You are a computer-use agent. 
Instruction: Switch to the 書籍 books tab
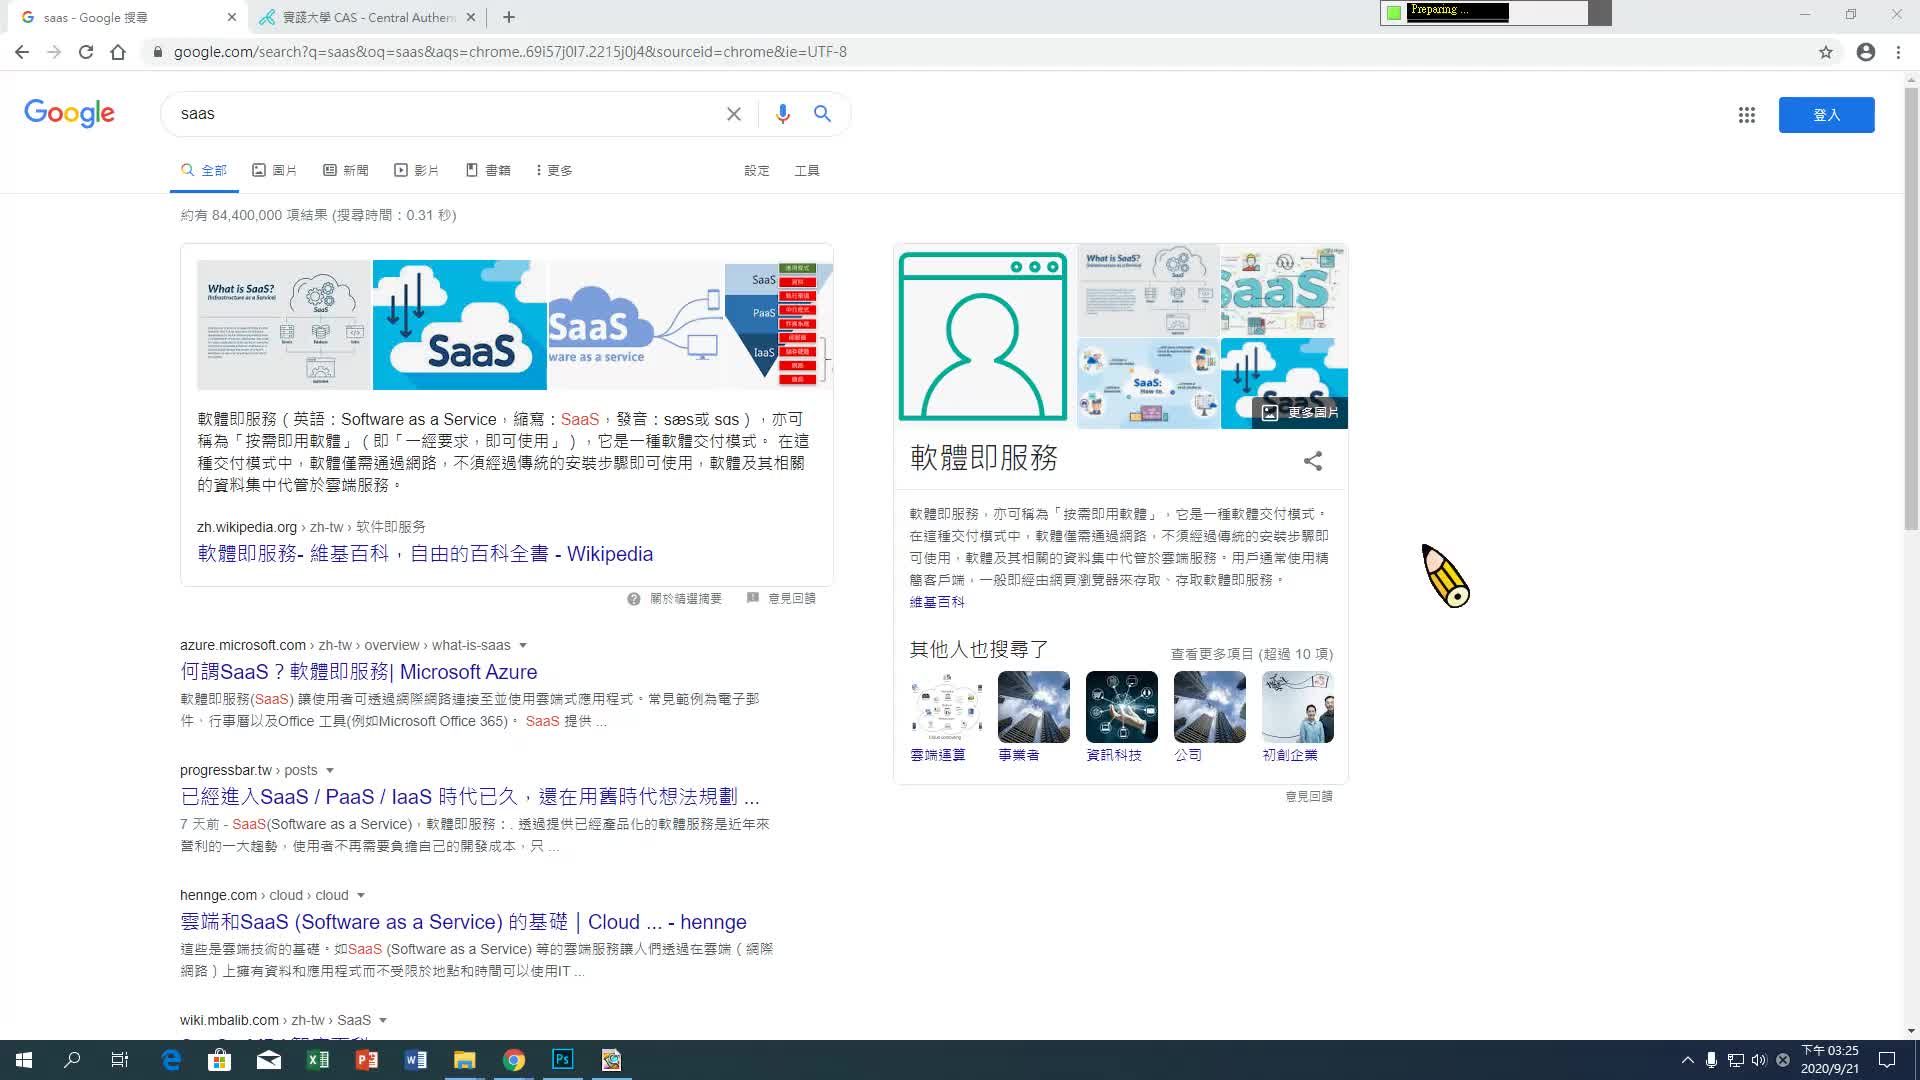(488, 171)
